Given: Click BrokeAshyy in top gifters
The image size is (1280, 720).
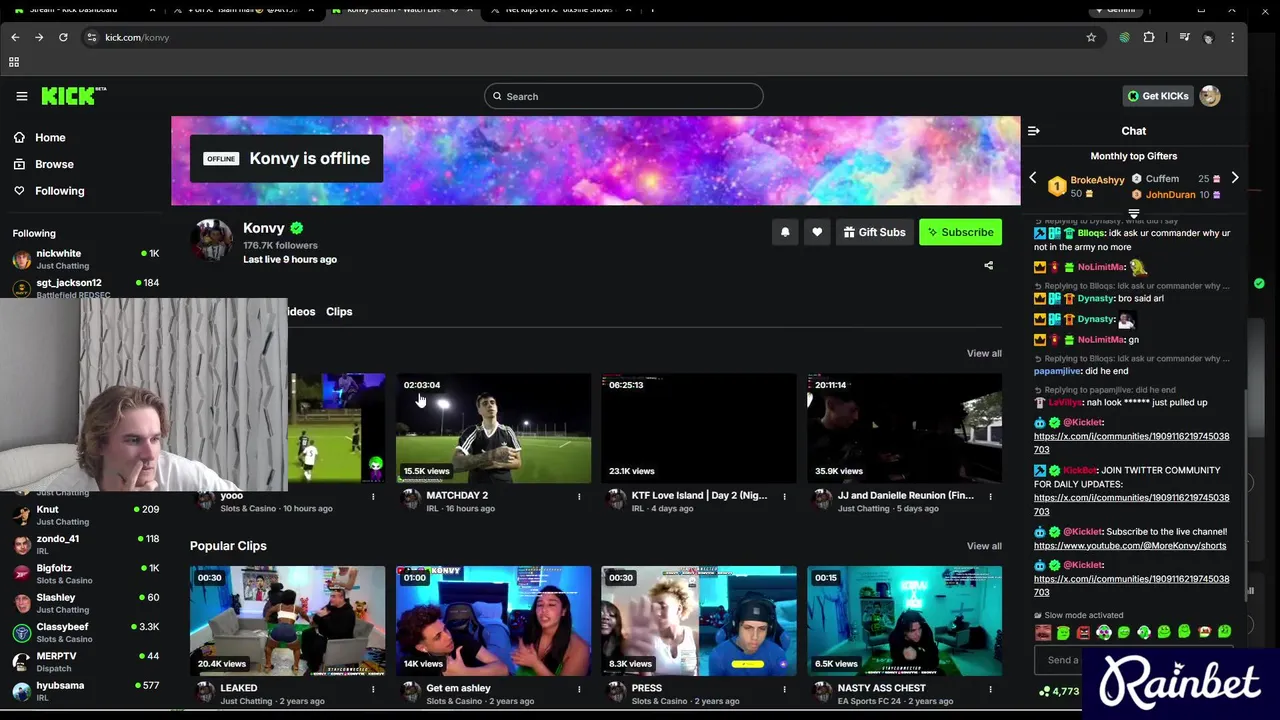Looking at the screenshot, I should 1097,180.
